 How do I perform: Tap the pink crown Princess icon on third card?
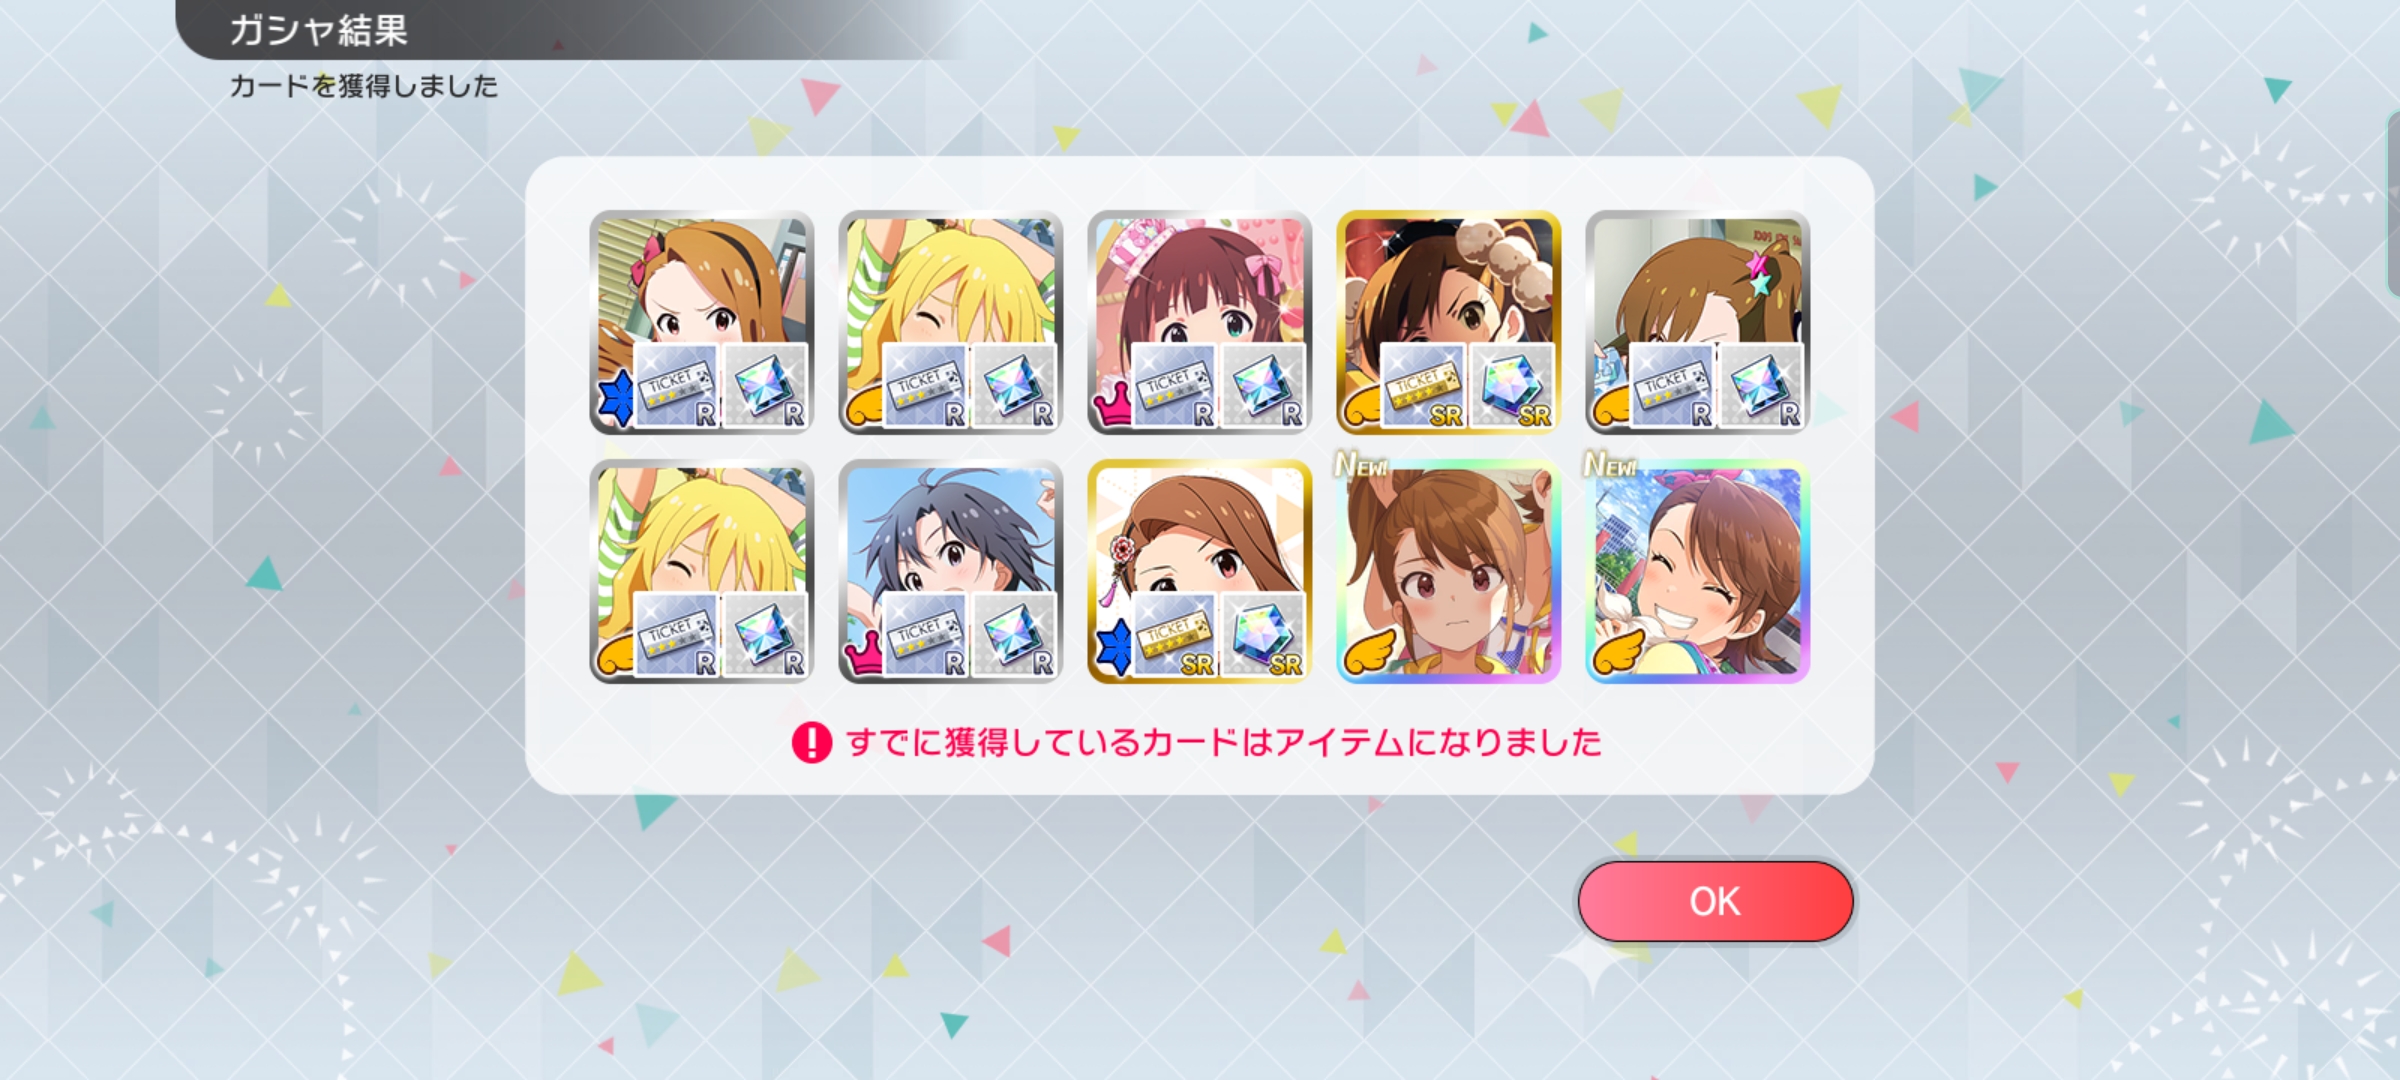pos(1112,409)
